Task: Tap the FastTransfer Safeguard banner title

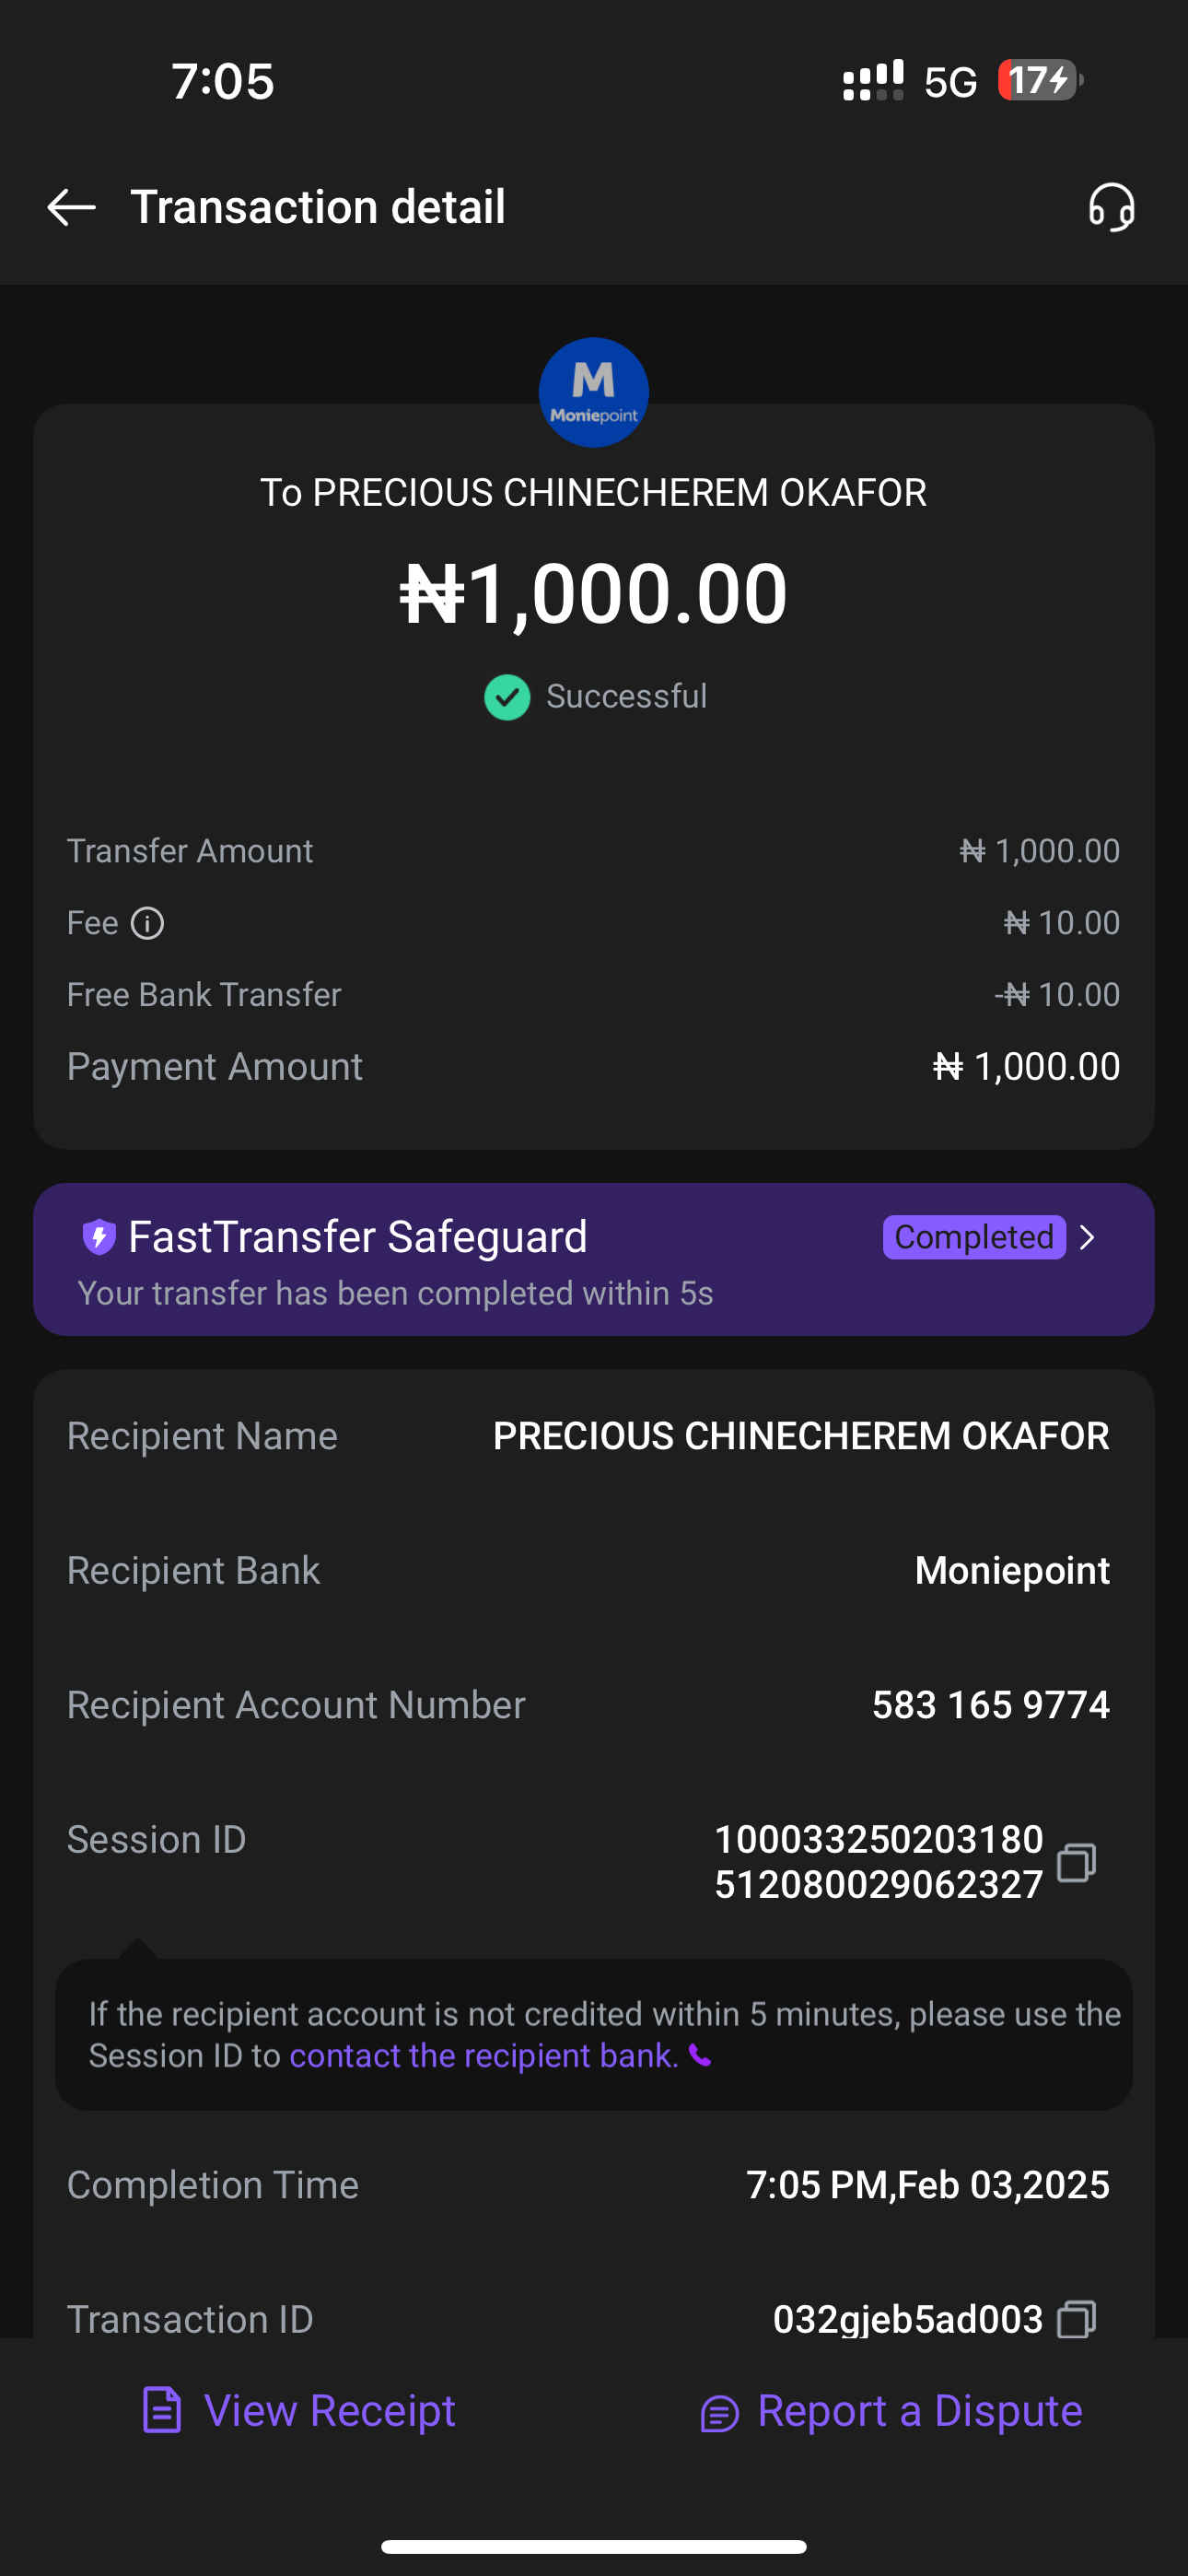Action: pyautogui.click(x=357, y=1237)
